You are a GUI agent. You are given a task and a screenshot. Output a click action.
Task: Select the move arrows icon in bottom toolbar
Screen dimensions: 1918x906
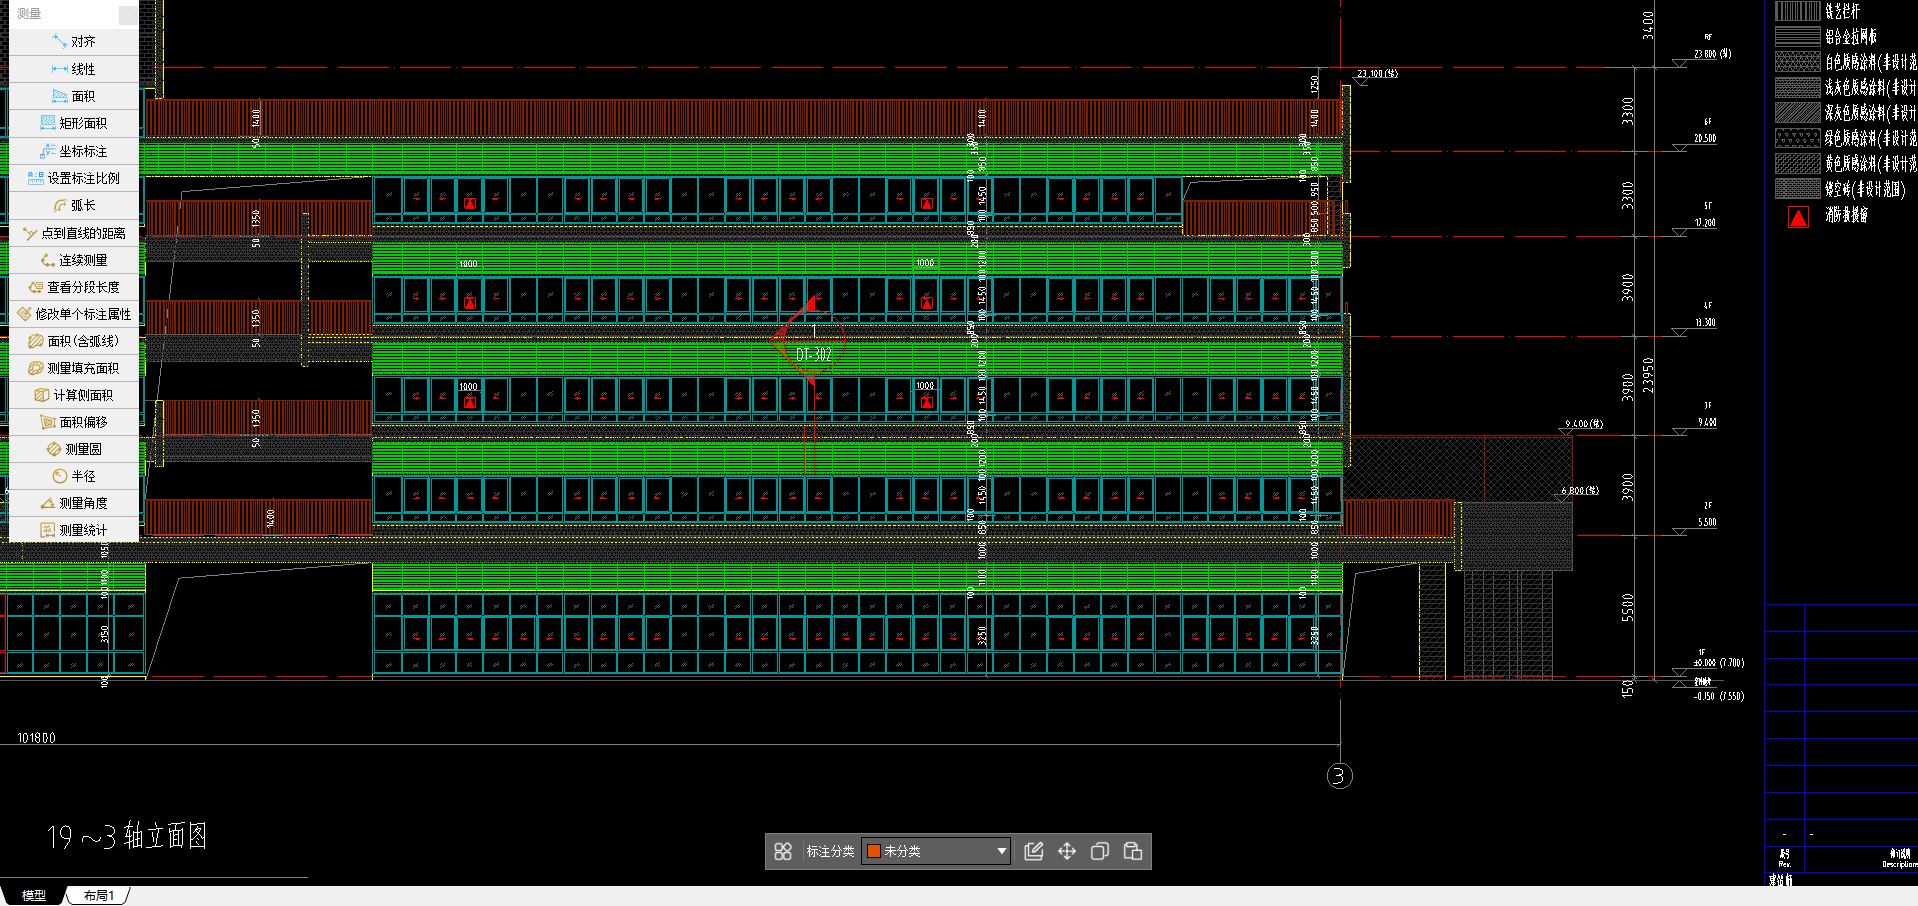[1067, 851]
